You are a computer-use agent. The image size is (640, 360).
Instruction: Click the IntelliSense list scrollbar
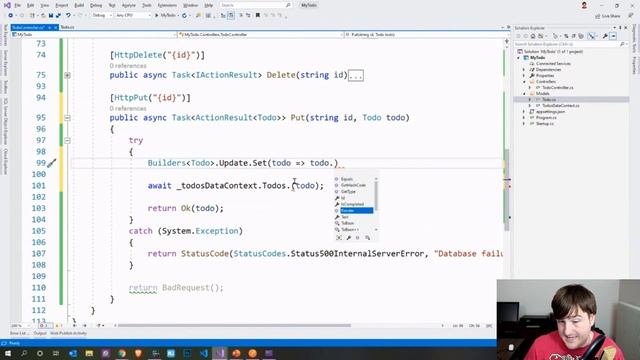376,196
